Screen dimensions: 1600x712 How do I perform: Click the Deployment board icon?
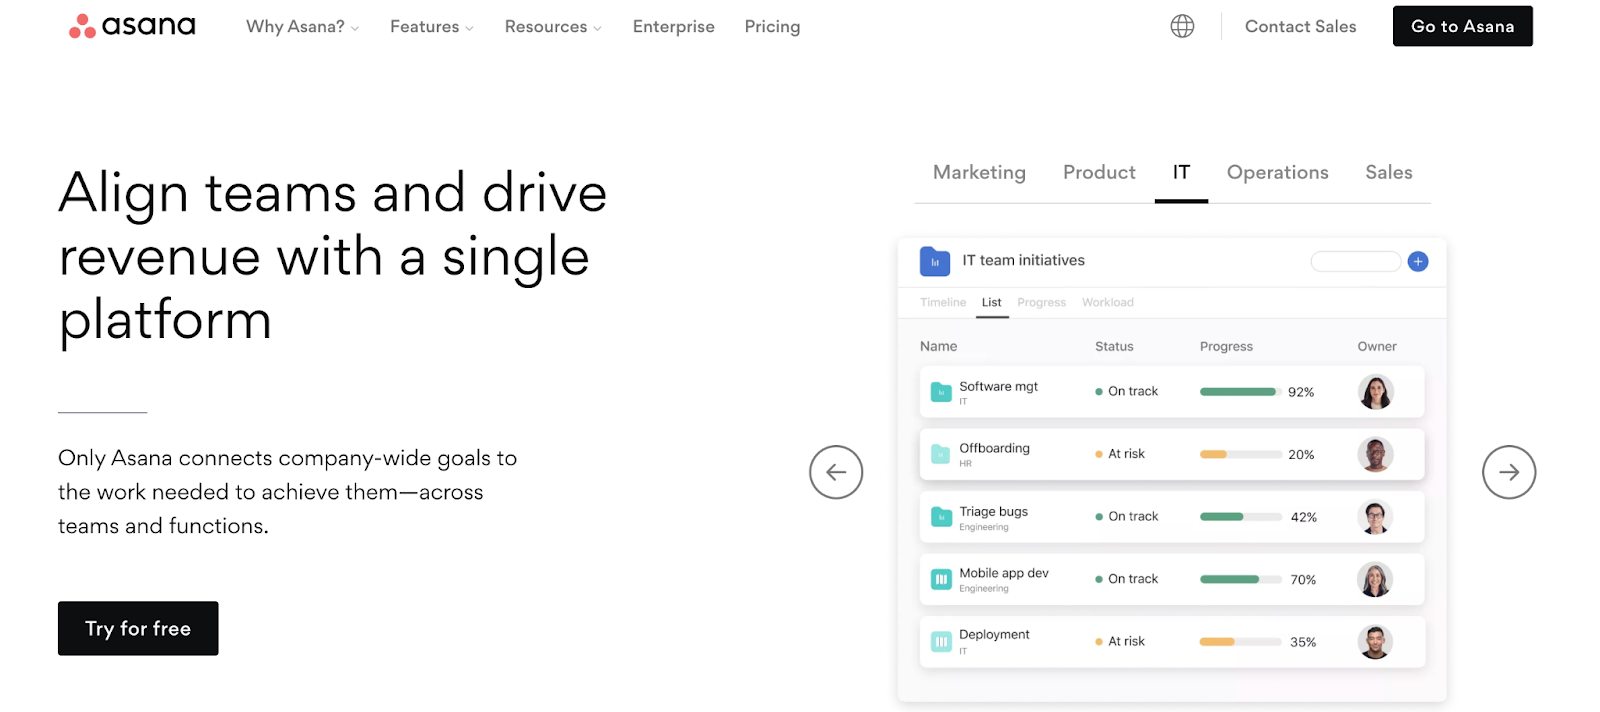pyautogui.click(x=941, y=641)
